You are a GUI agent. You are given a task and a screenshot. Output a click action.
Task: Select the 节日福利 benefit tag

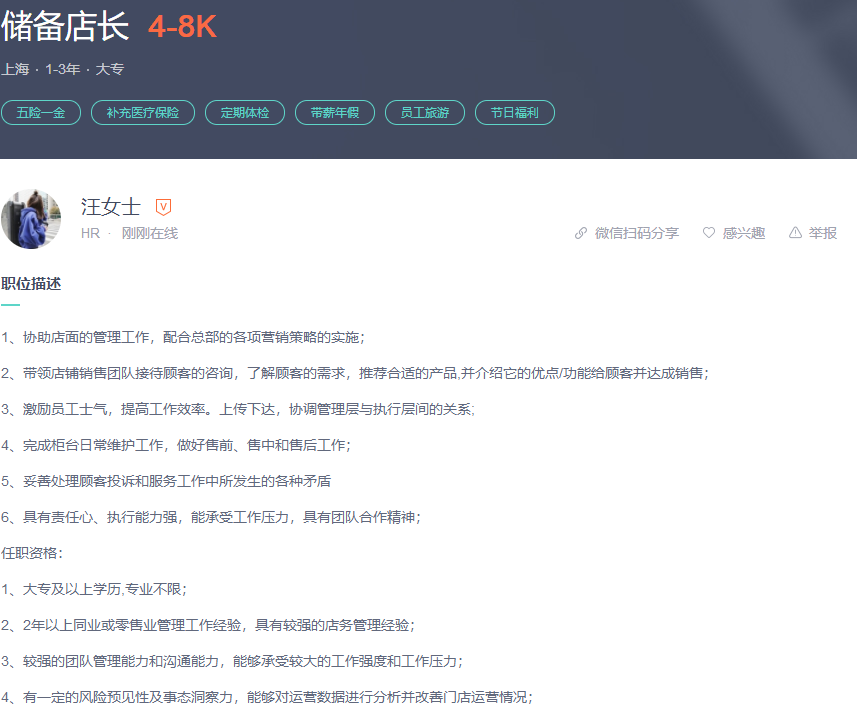(515, 113)
